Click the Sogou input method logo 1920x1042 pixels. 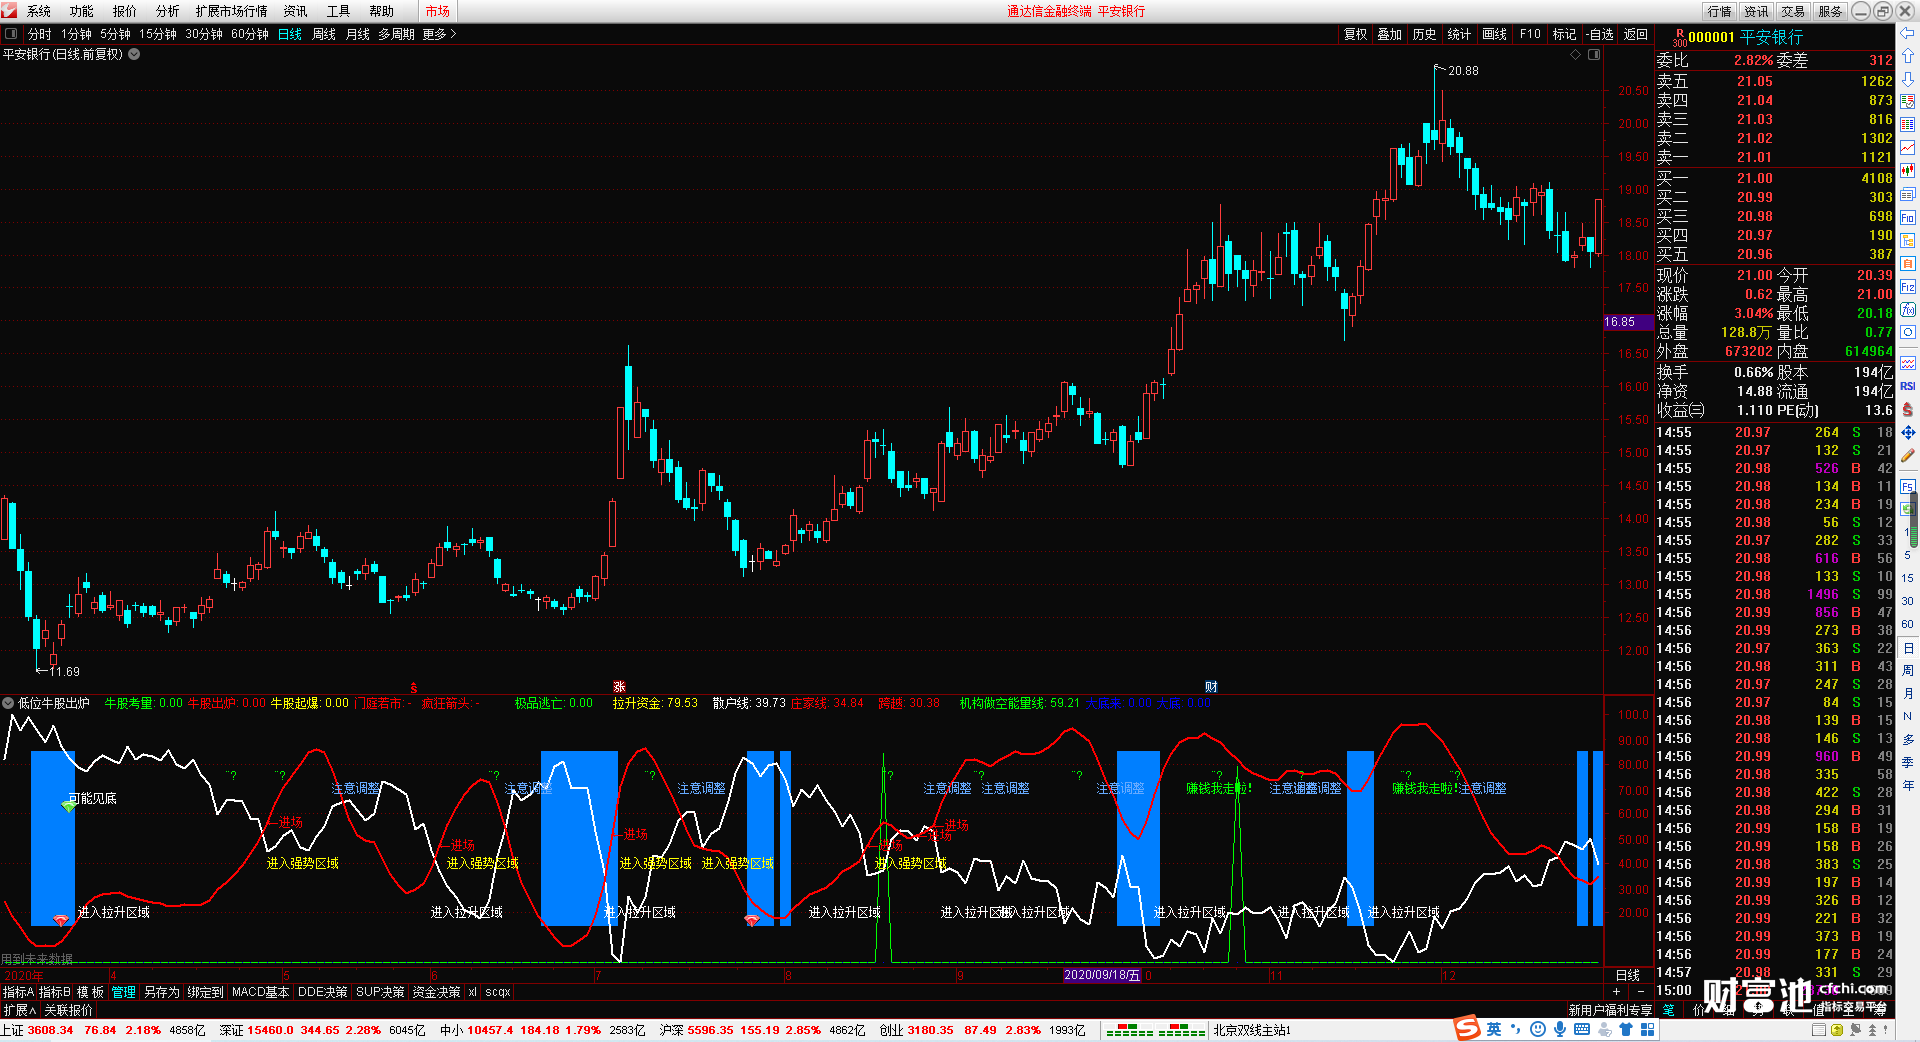tap(1467, 1028)
